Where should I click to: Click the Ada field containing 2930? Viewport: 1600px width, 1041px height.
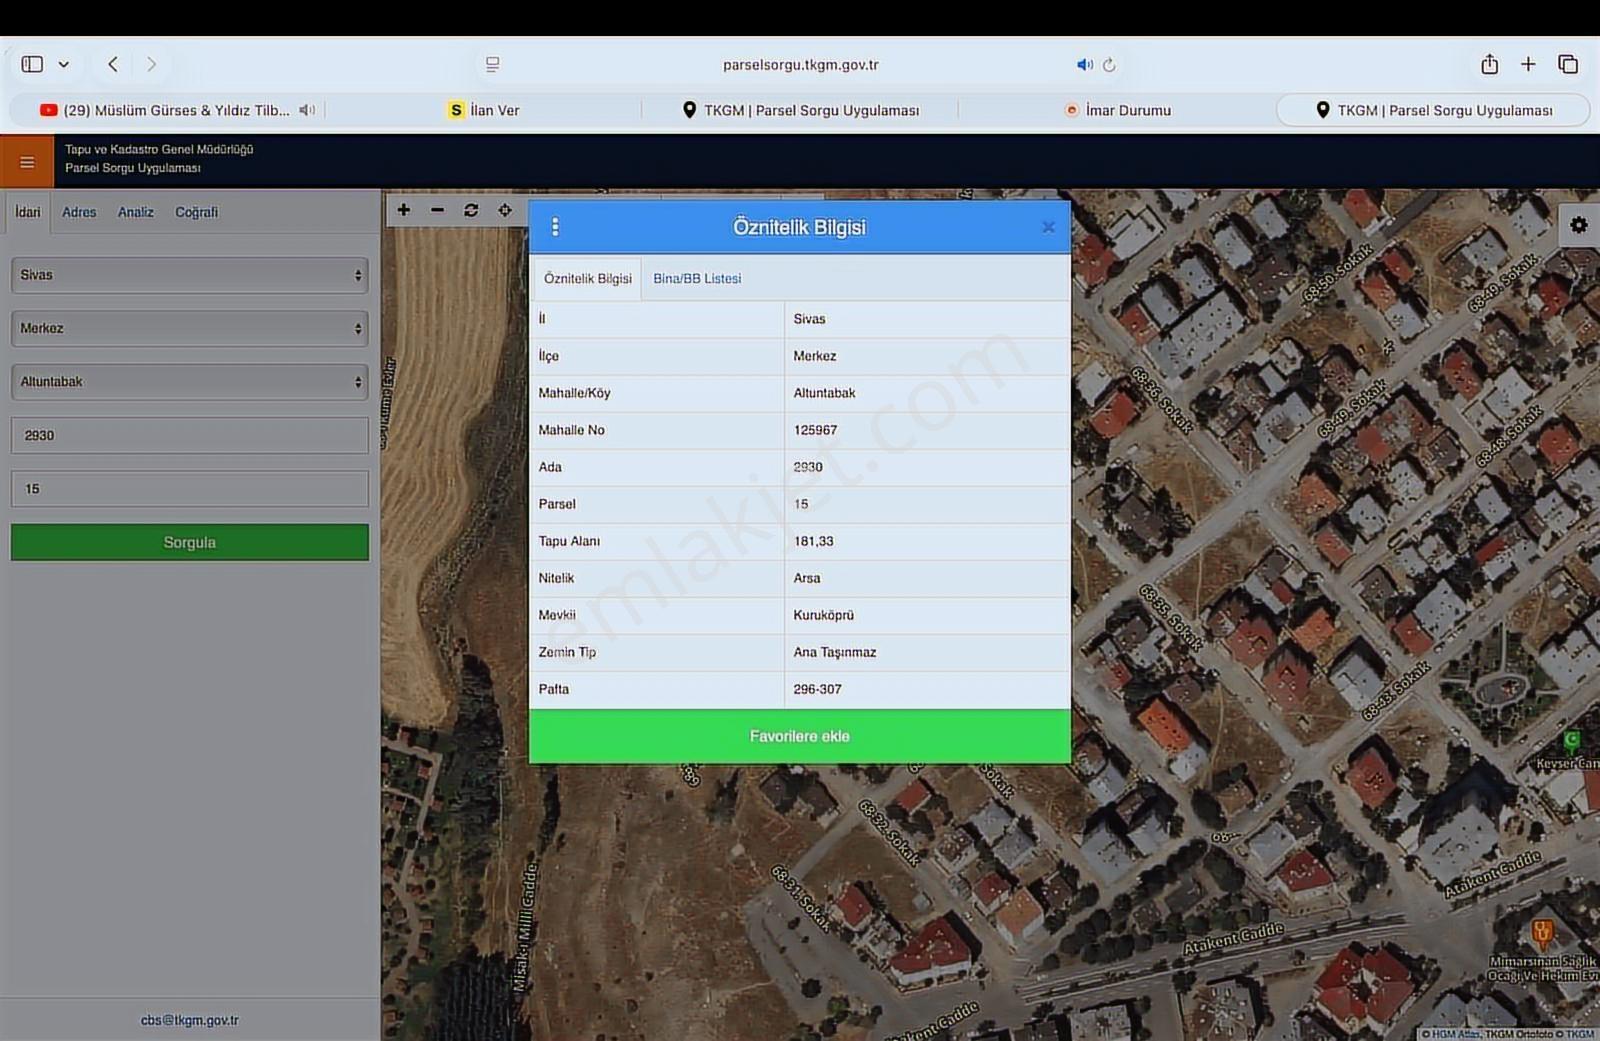(190, 435)
